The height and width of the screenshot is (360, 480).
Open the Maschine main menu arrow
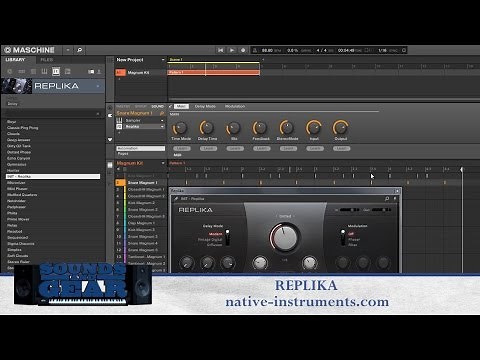pos(68,50)
